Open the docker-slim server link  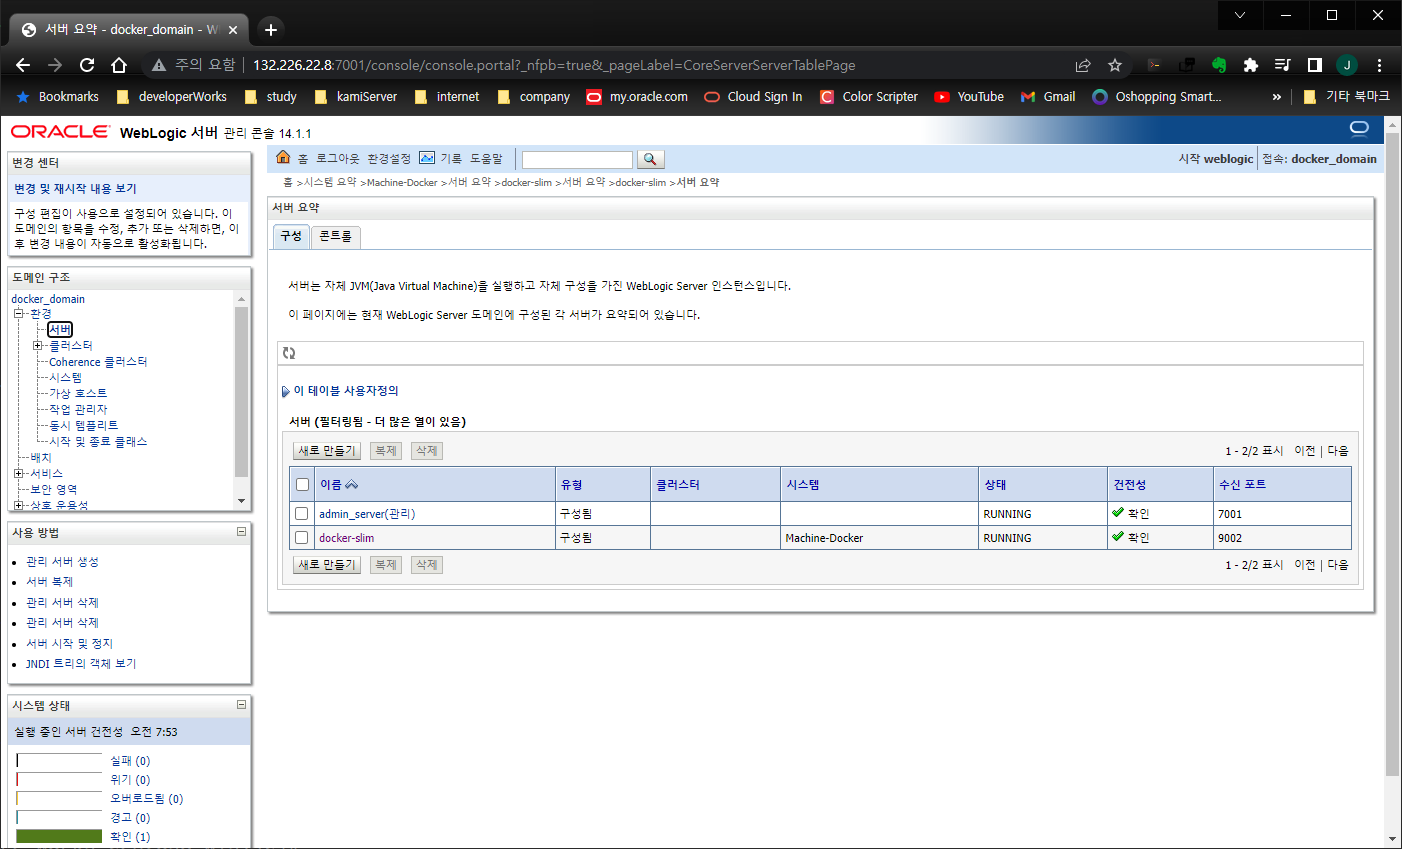[x=346, y=538]
